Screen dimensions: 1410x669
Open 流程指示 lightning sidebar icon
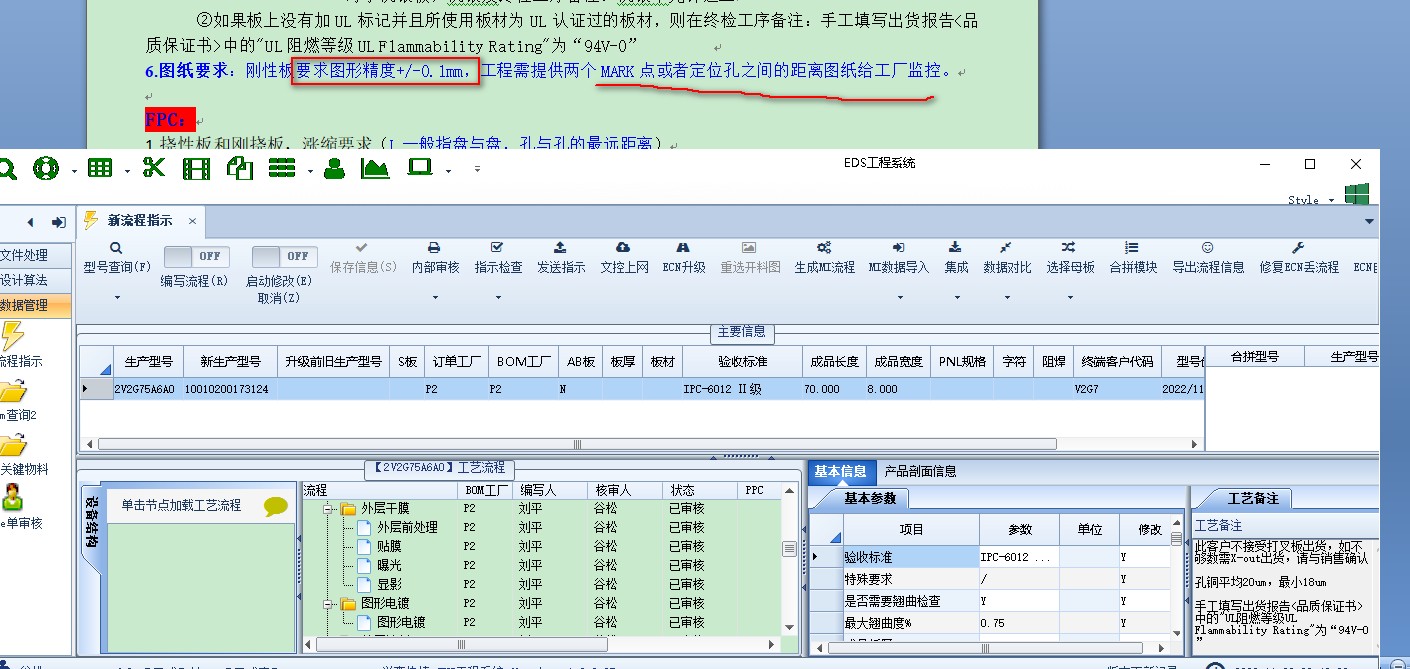point(13,337)
